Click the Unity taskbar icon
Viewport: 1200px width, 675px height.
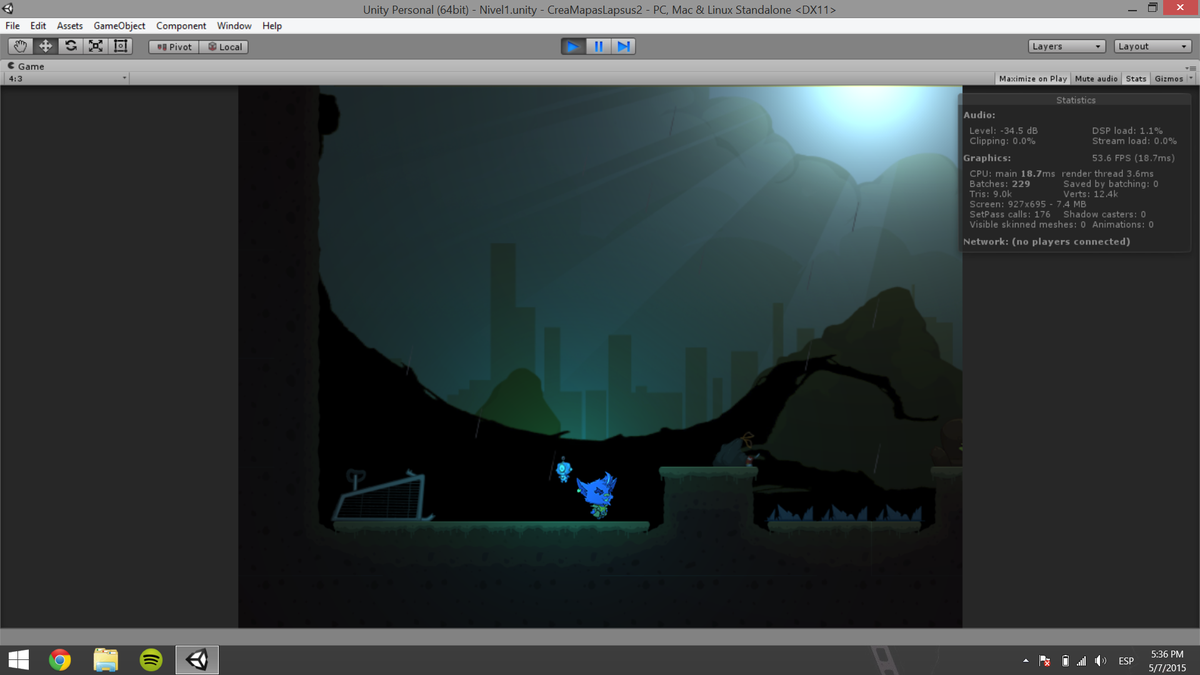197,660
